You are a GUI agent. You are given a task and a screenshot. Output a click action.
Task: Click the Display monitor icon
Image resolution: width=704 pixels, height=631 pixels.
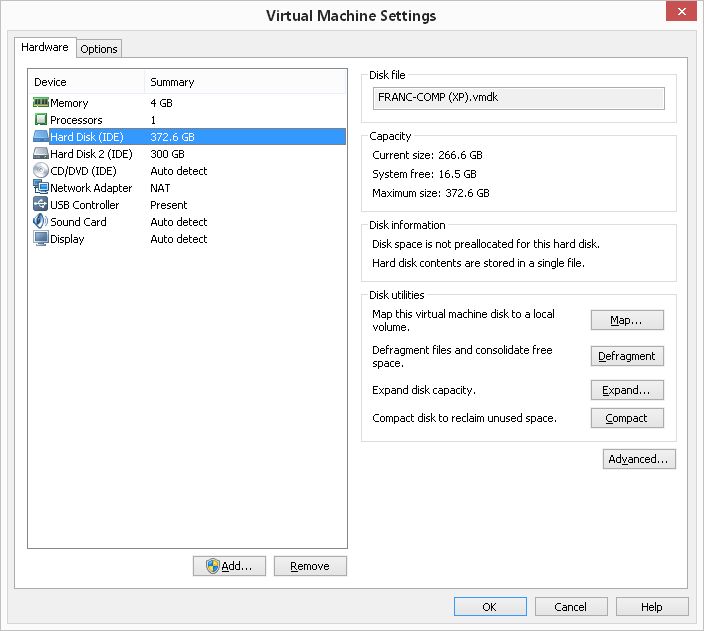[41, 239]
